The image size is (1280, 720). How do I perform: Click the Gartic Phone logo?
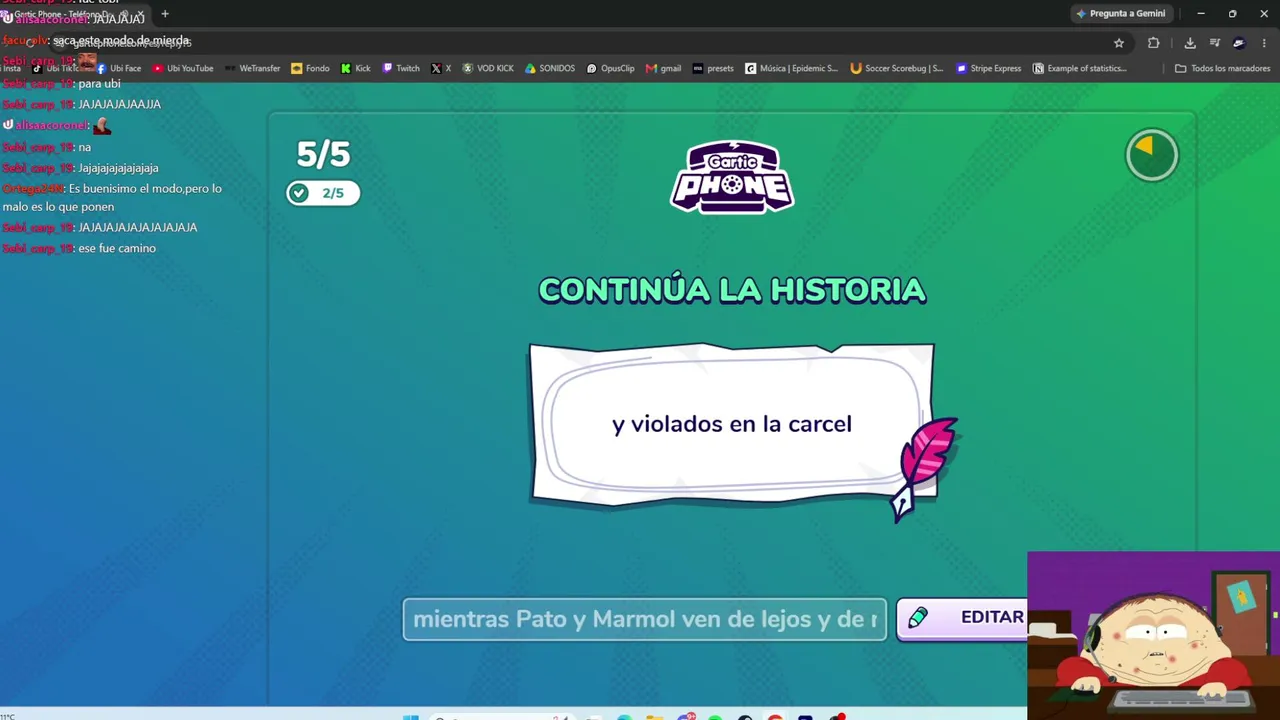click(x=732, y=176)
